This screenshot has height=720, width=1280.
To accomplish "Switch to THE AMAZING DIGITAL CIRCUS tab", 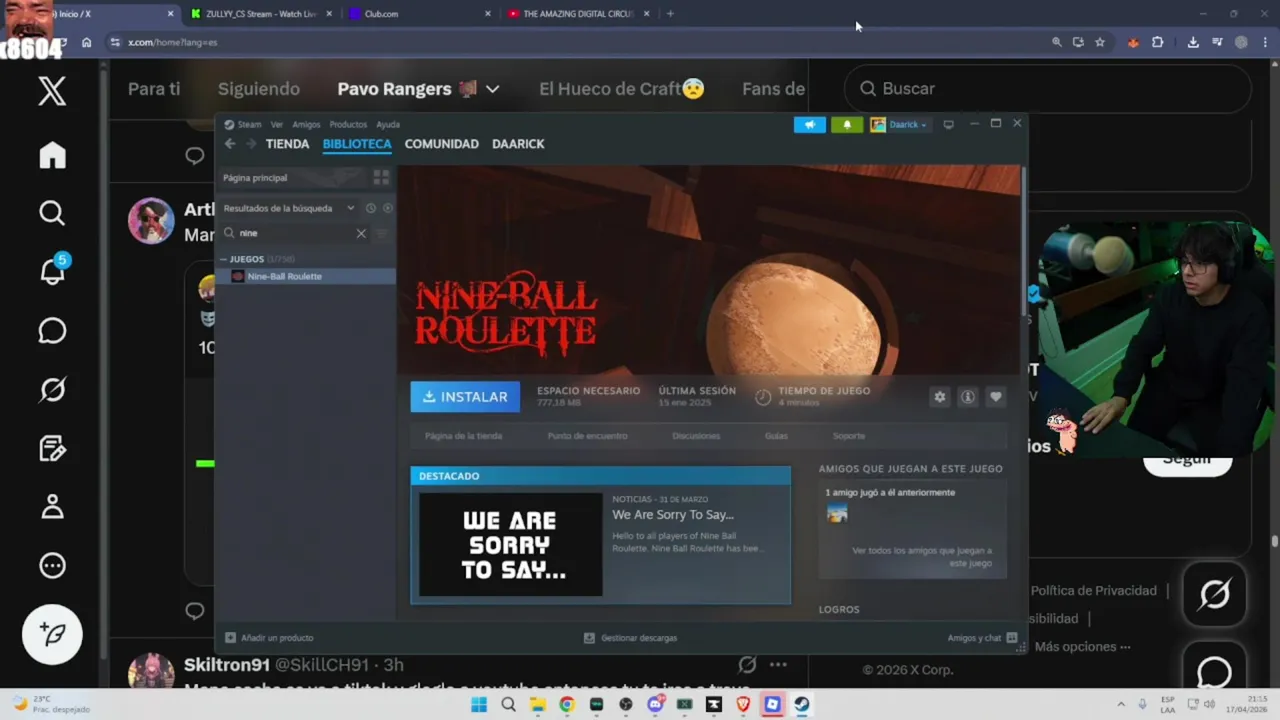I will pos(579,14).
